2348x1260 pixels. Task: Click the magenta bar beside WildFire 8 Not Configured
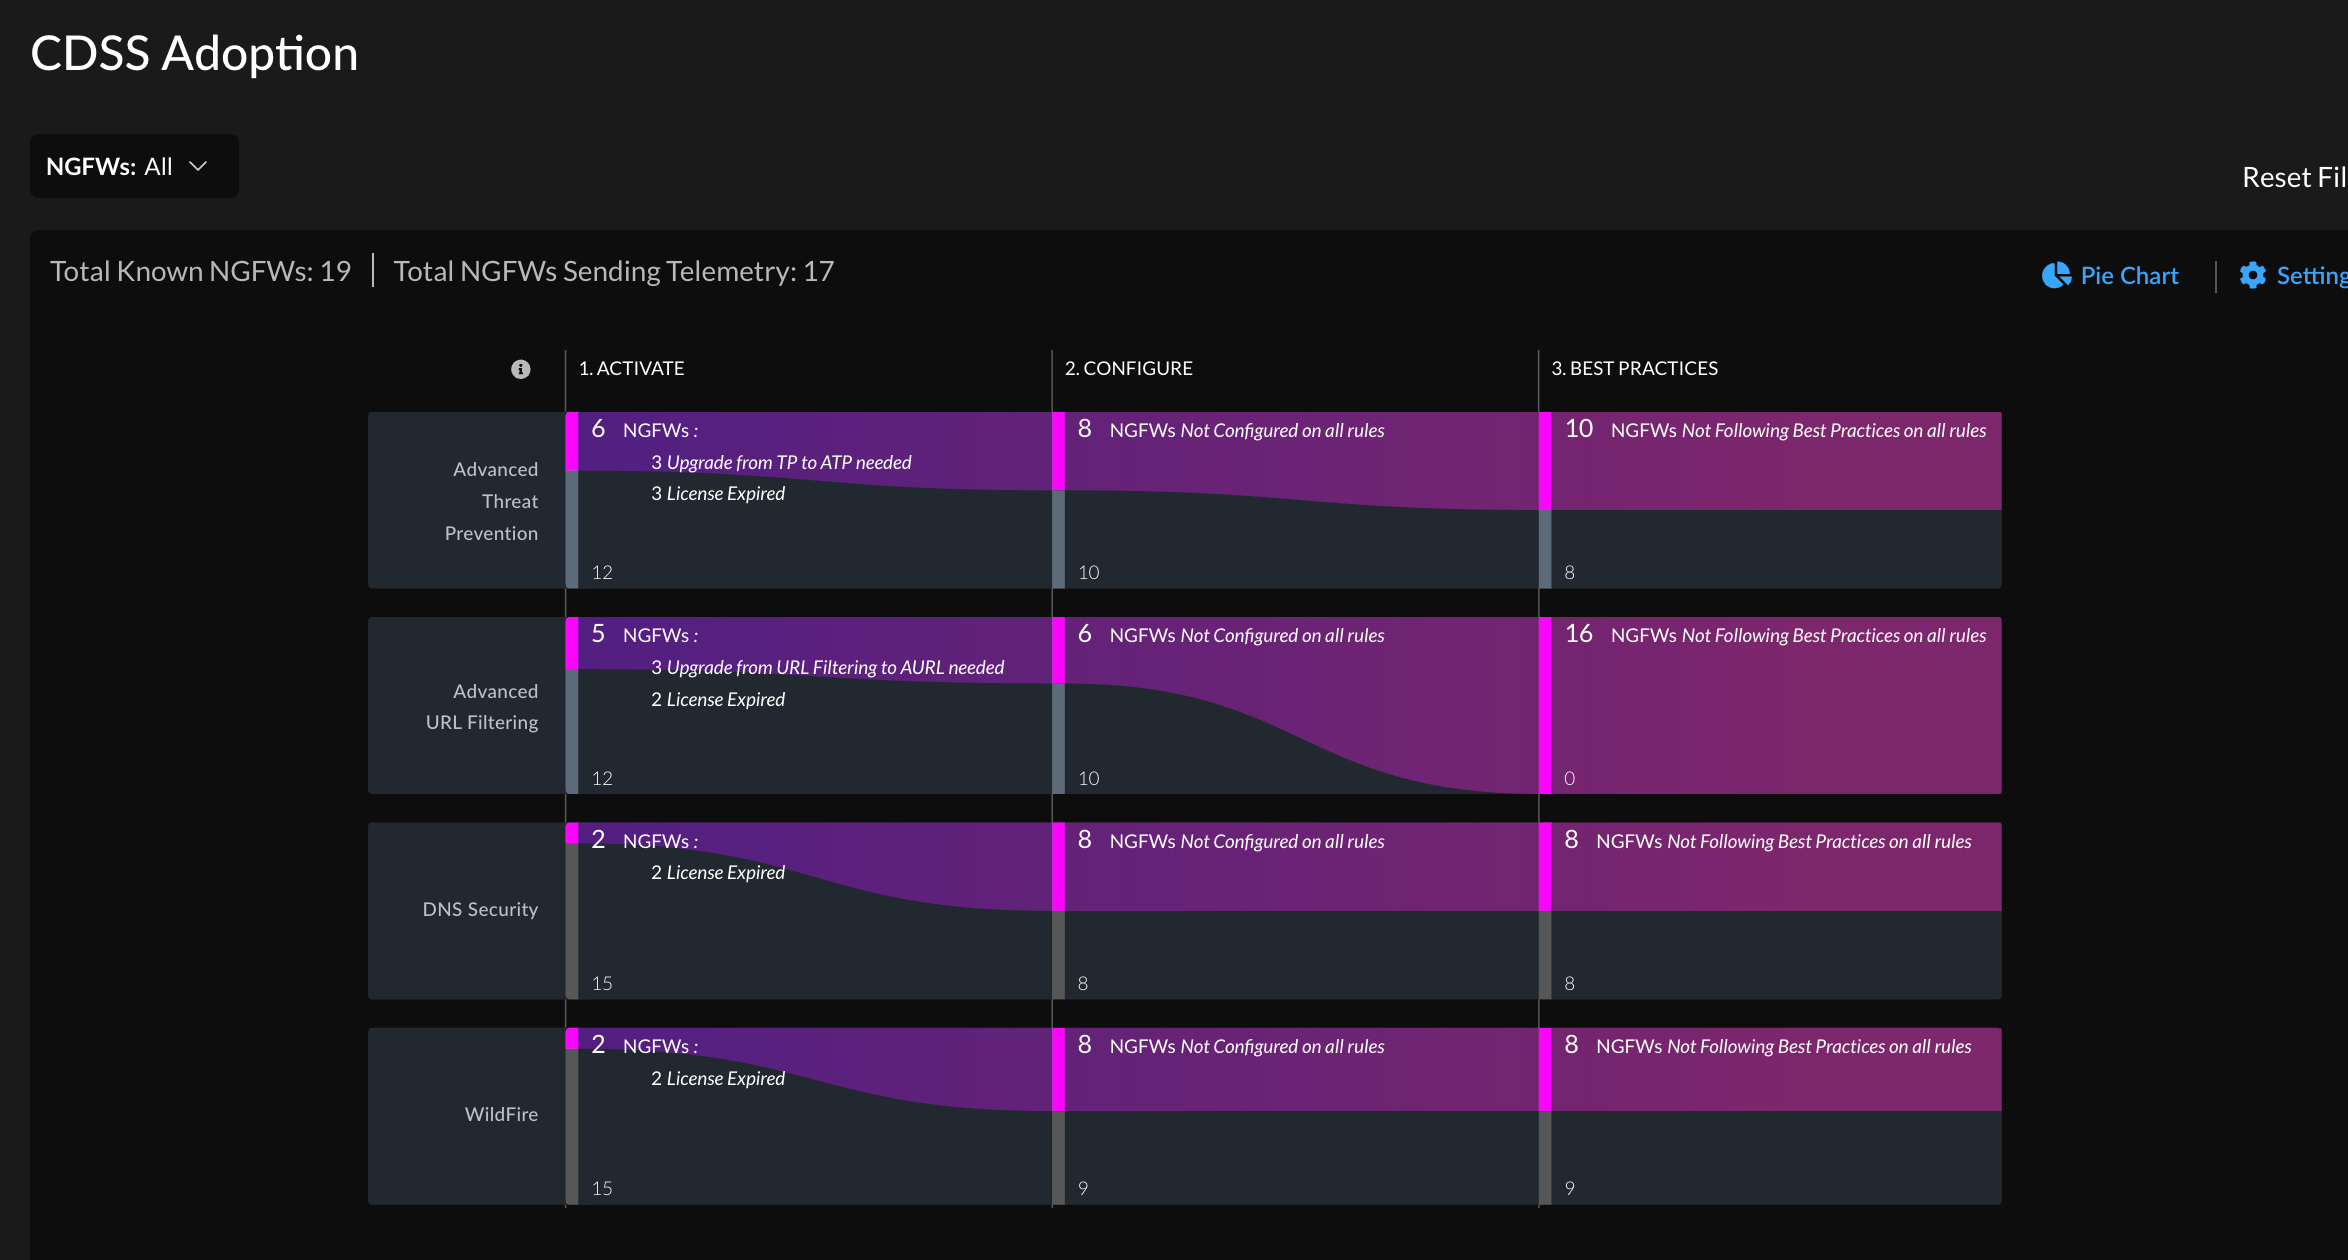click(1058, 1070)
